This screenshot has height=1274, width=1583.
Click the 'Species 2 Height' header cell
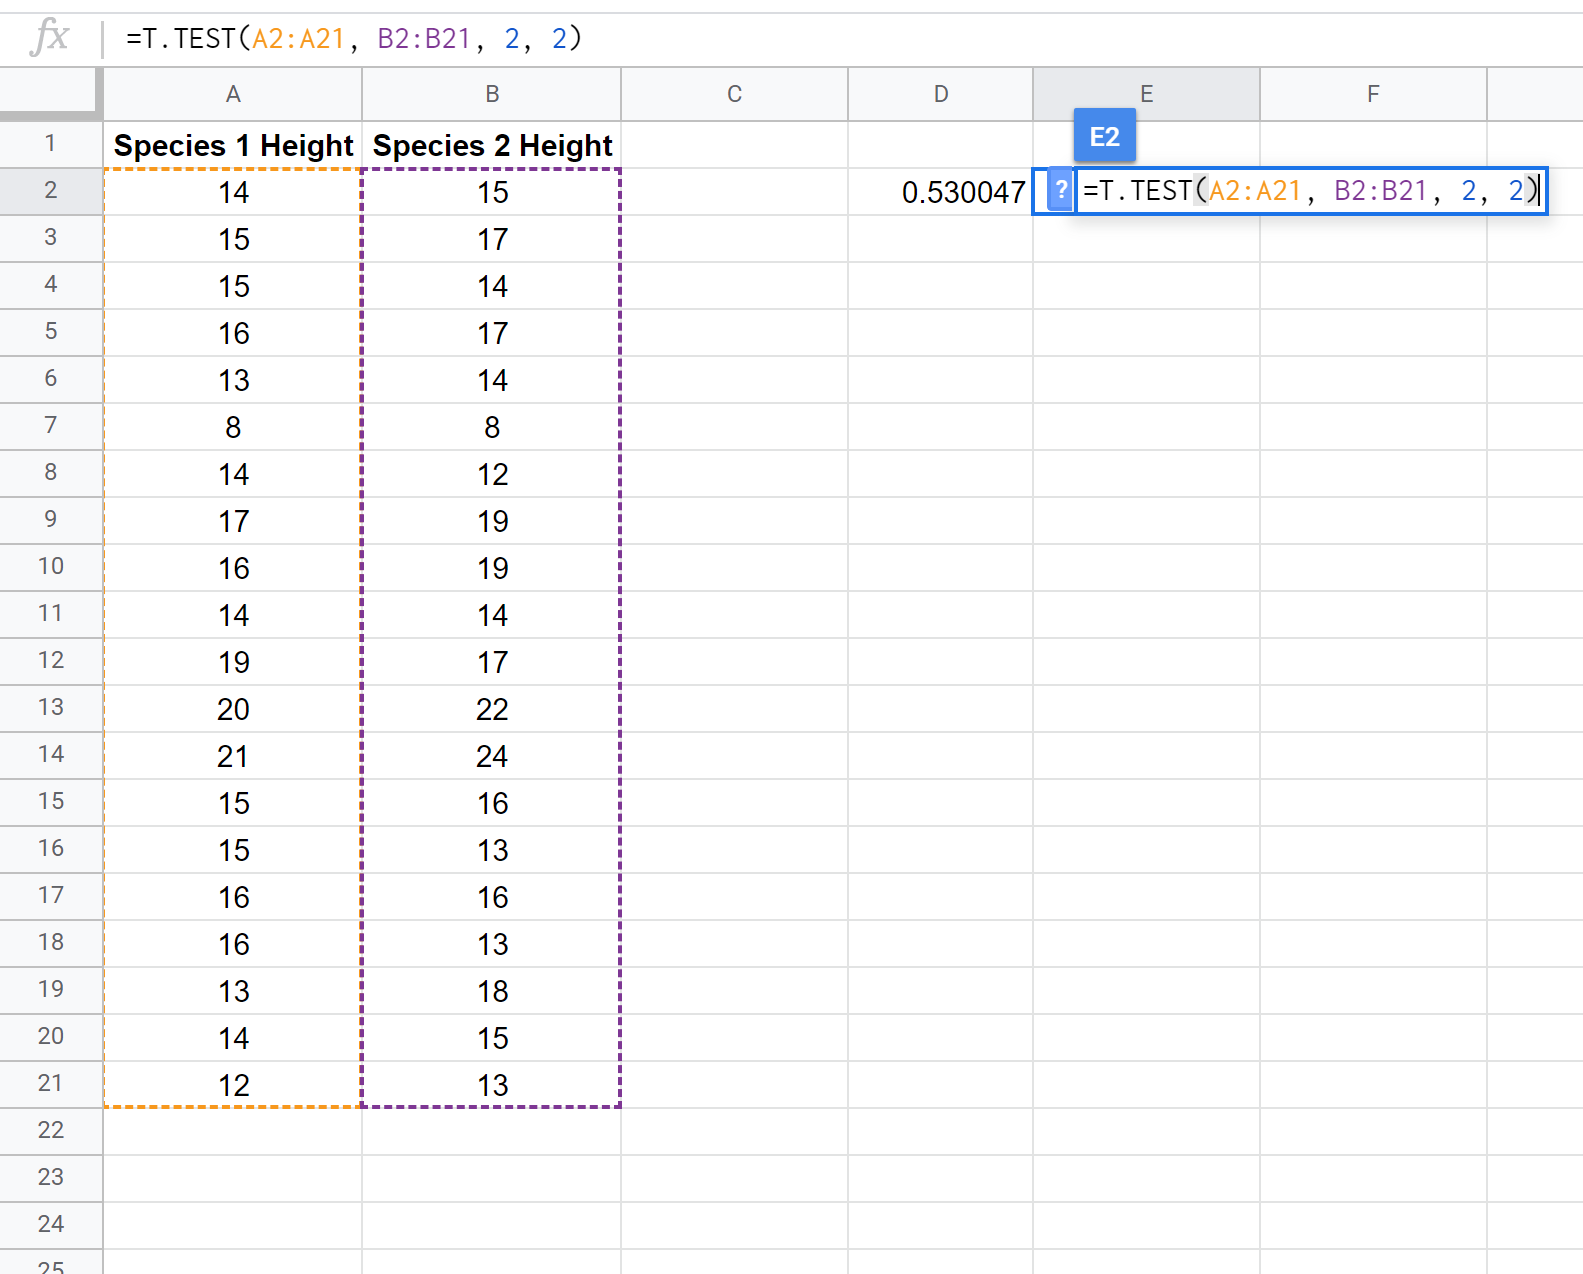[492, 145]
